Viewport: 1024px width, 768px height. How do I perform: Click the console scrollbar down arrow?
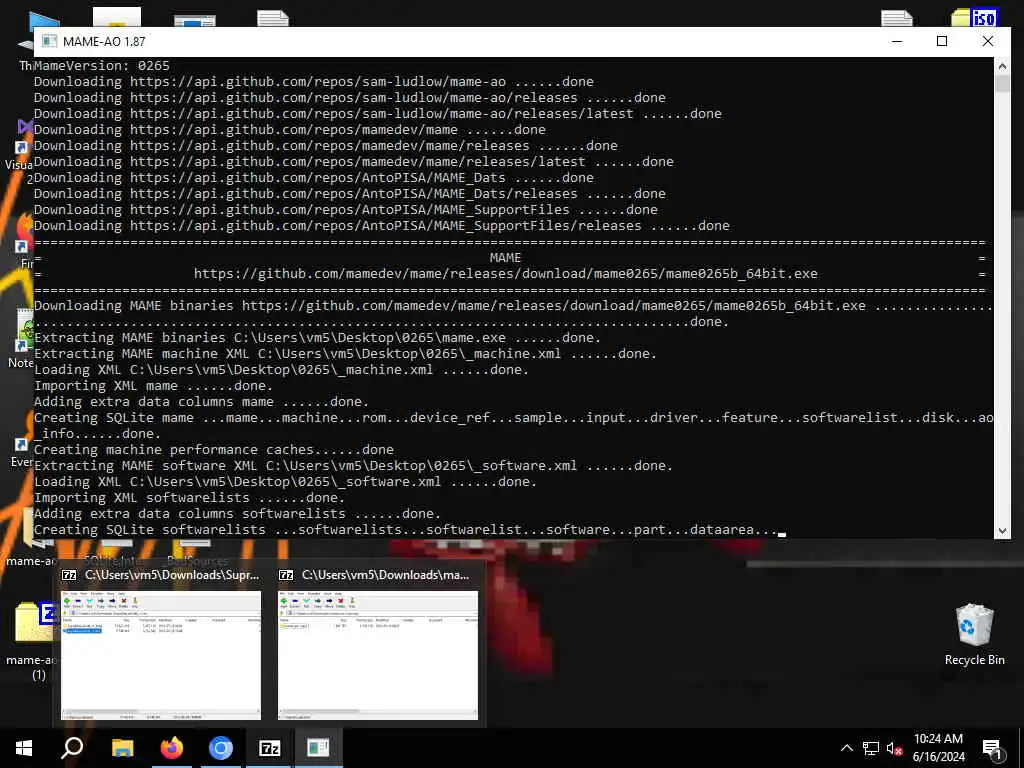[x=1002, y=531]
